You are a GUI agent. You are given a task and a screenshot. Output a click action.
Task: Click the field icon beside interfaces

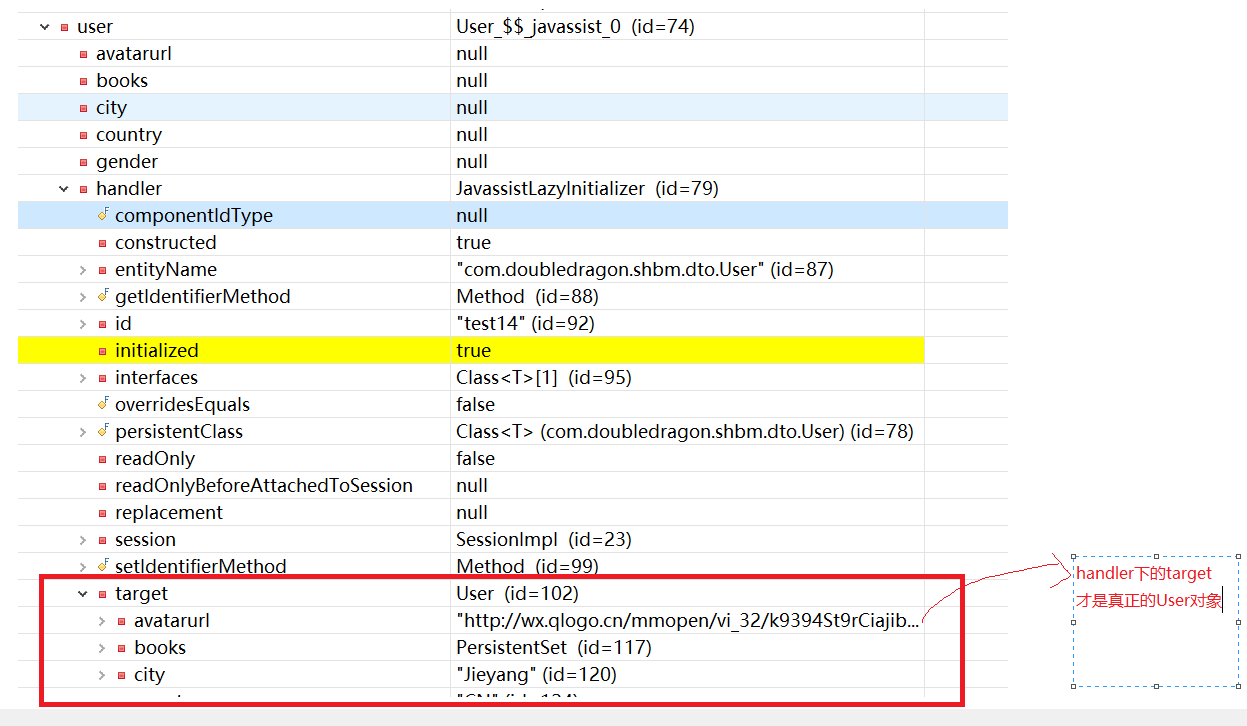pyautogui.click(x=103, y=378)
